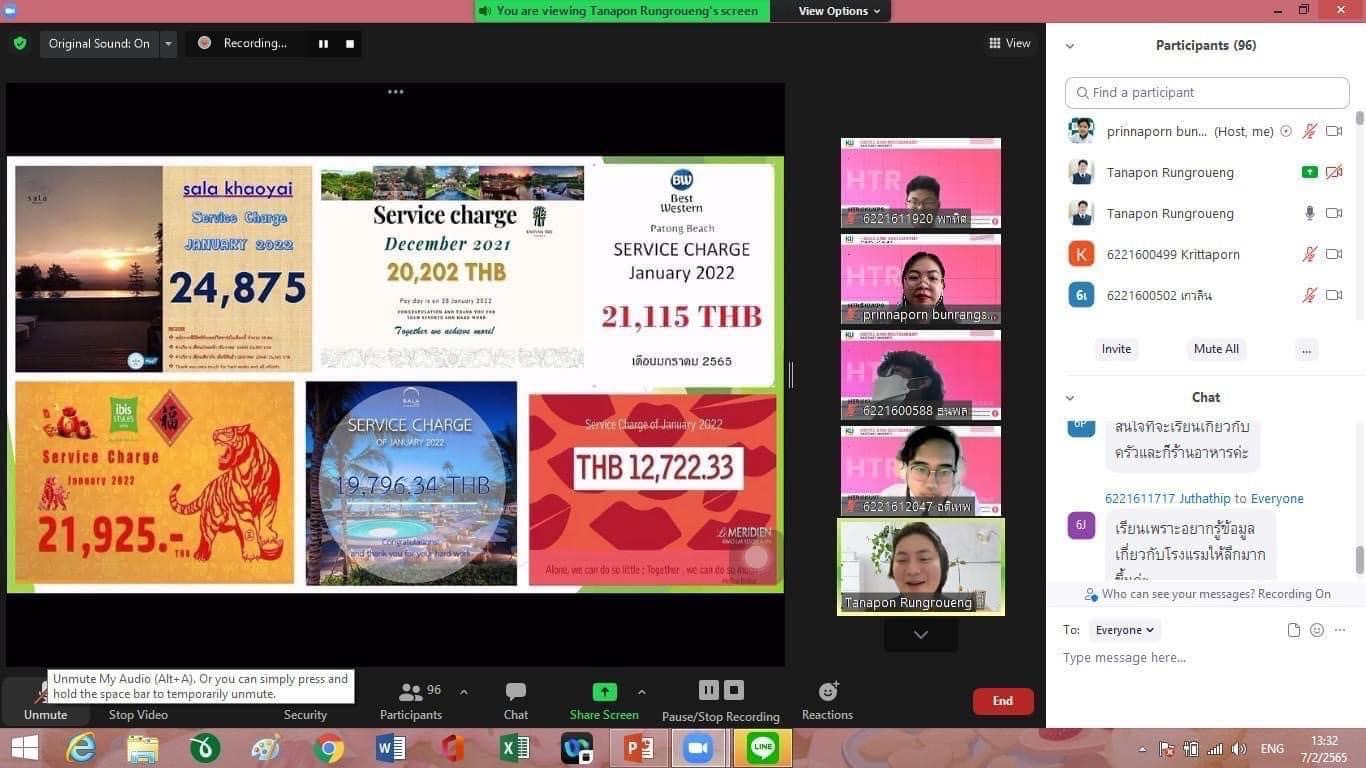This screenshot has height=768, width=1366.
Task: Select prinnaporn host participant row
Action: click(x=1205, y=131)
